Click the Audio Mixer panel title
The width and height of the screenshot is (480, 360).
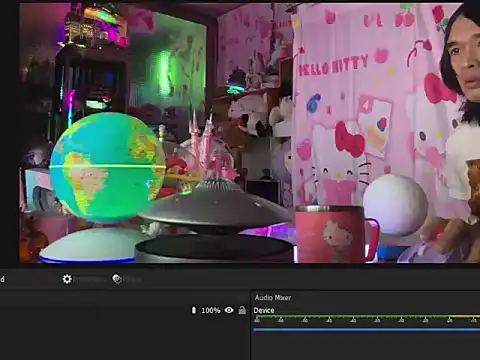[x=273, y=297]
